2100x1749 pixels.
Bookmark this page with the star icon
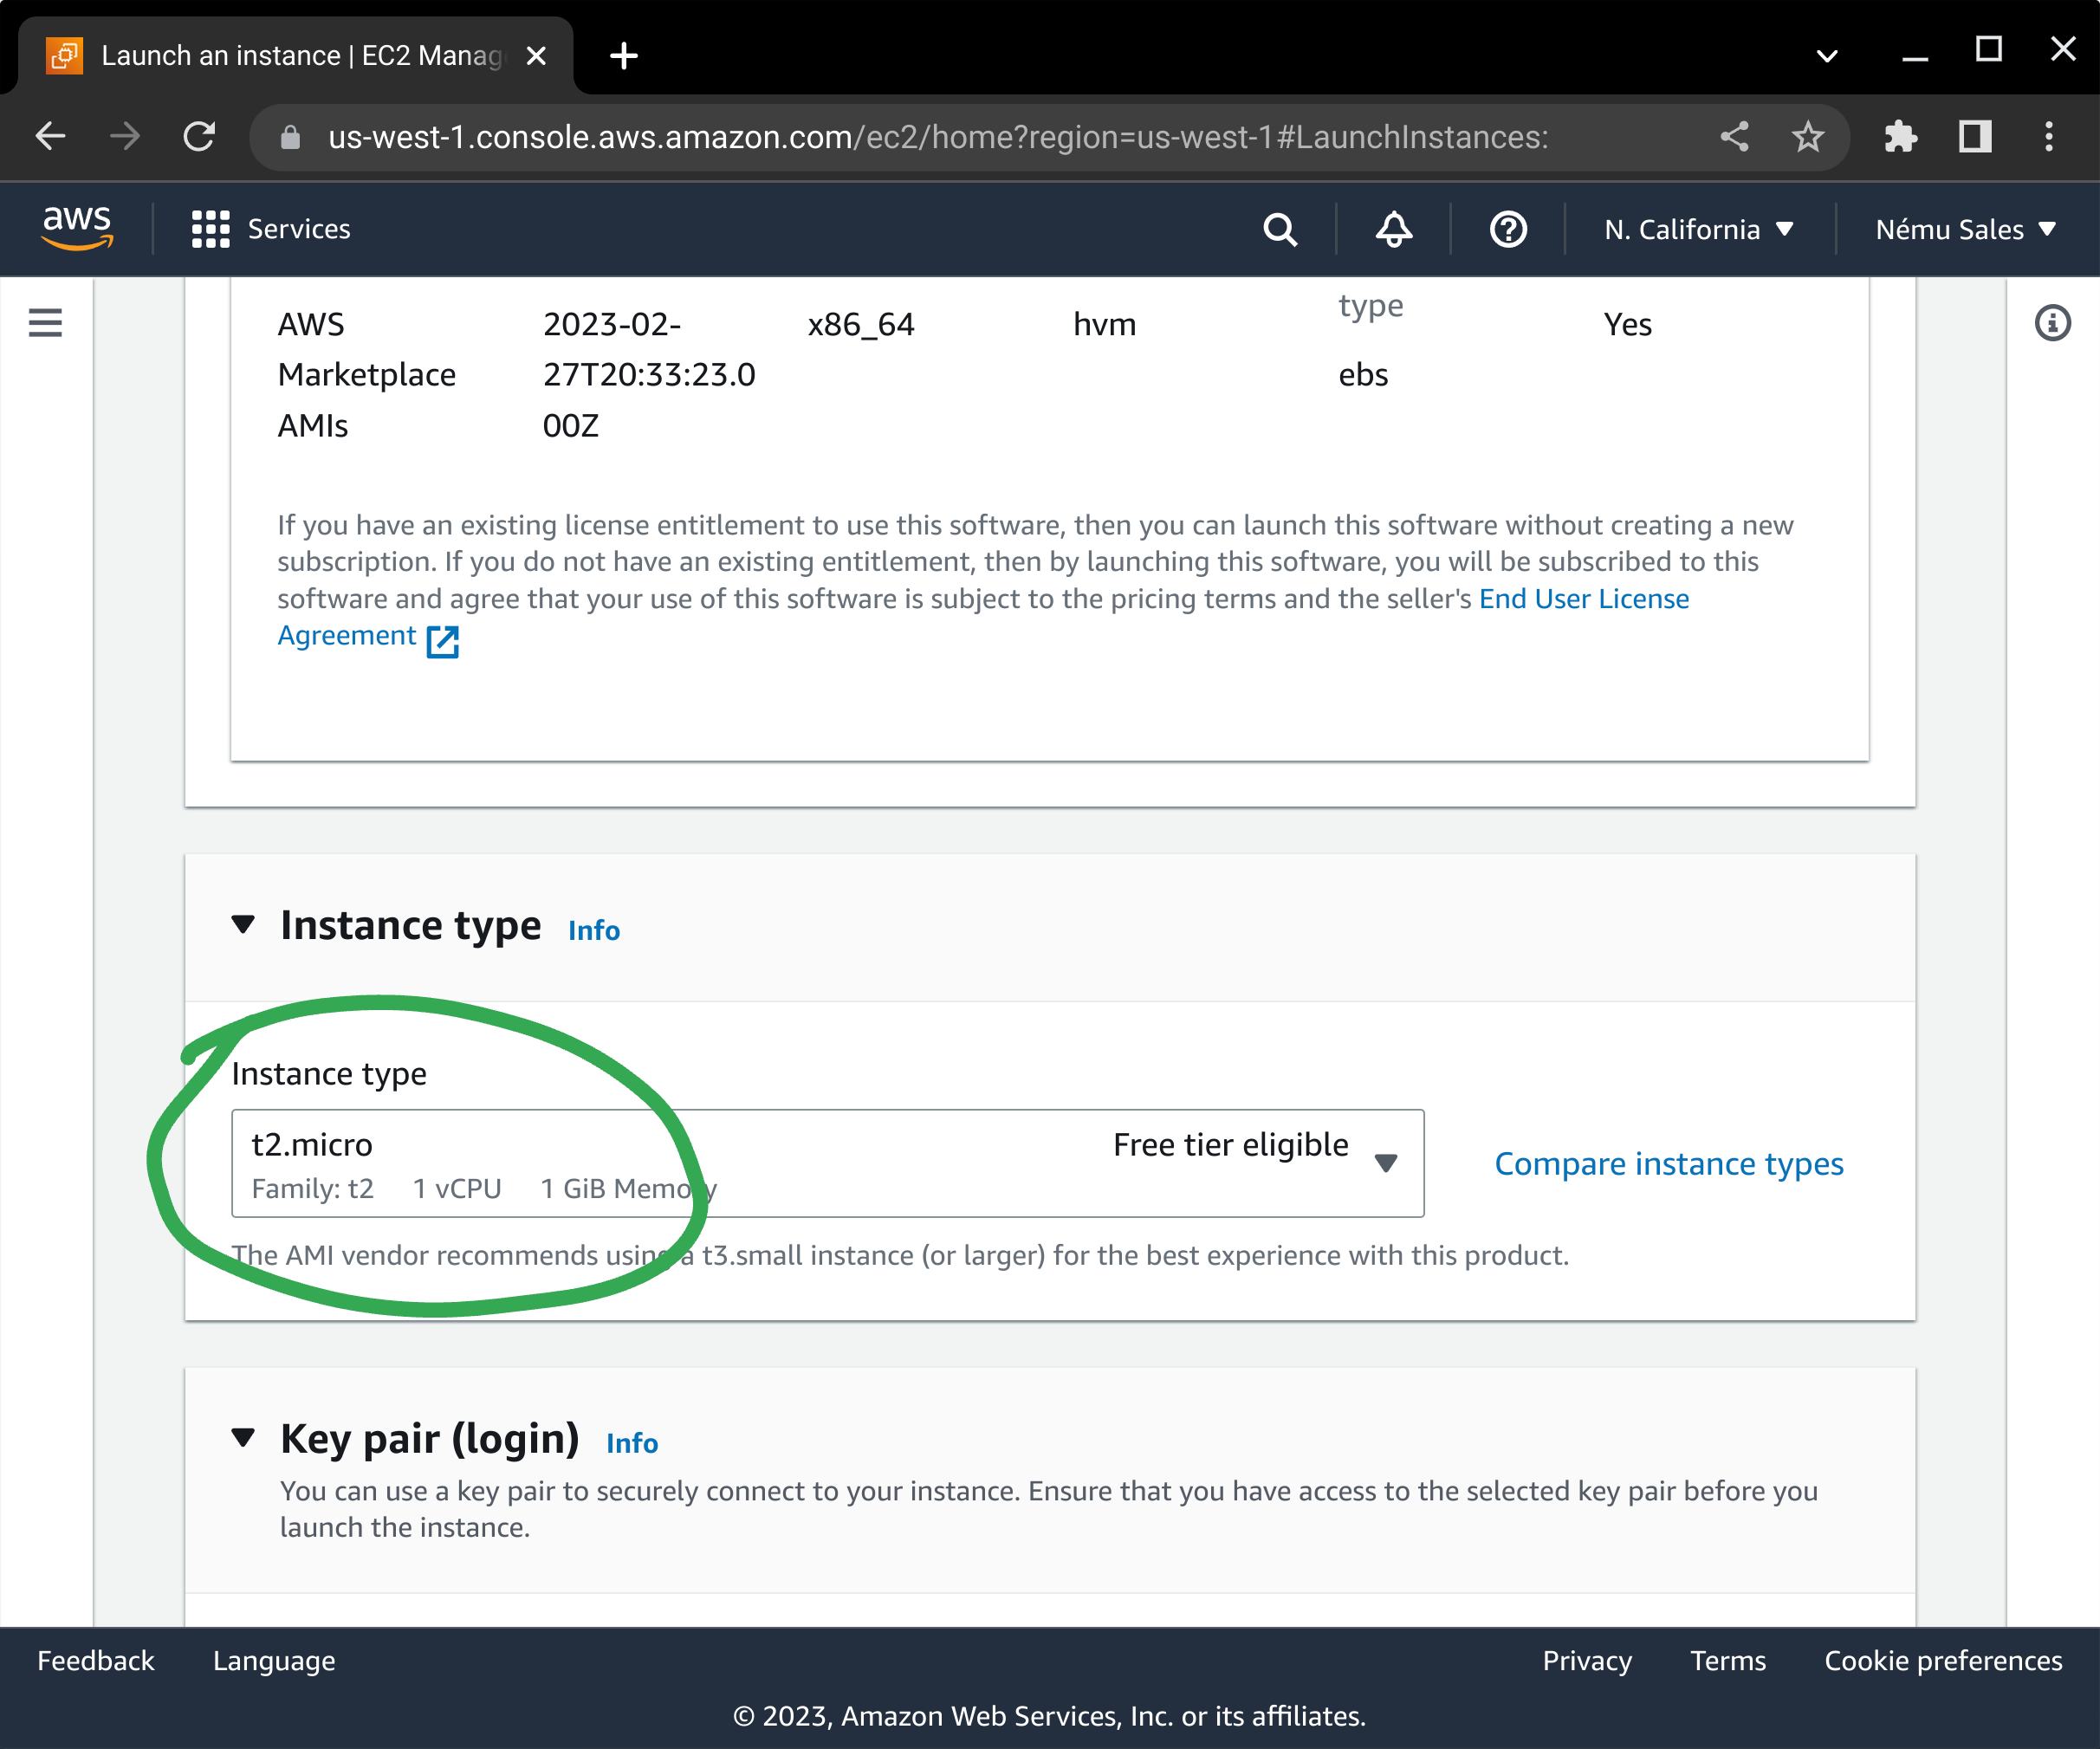pyautogui.click(x=1808, y=137)
